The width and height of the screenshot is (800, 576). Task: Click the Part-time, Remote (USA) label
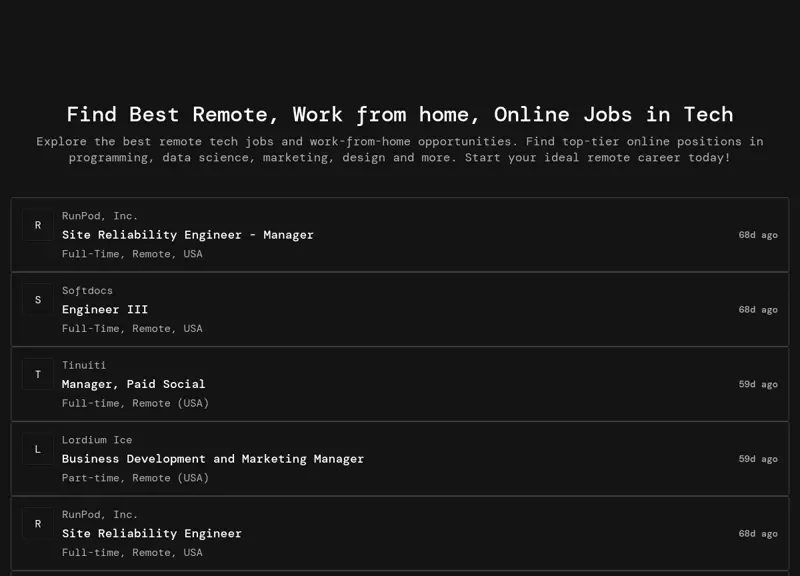coord(135,477)
